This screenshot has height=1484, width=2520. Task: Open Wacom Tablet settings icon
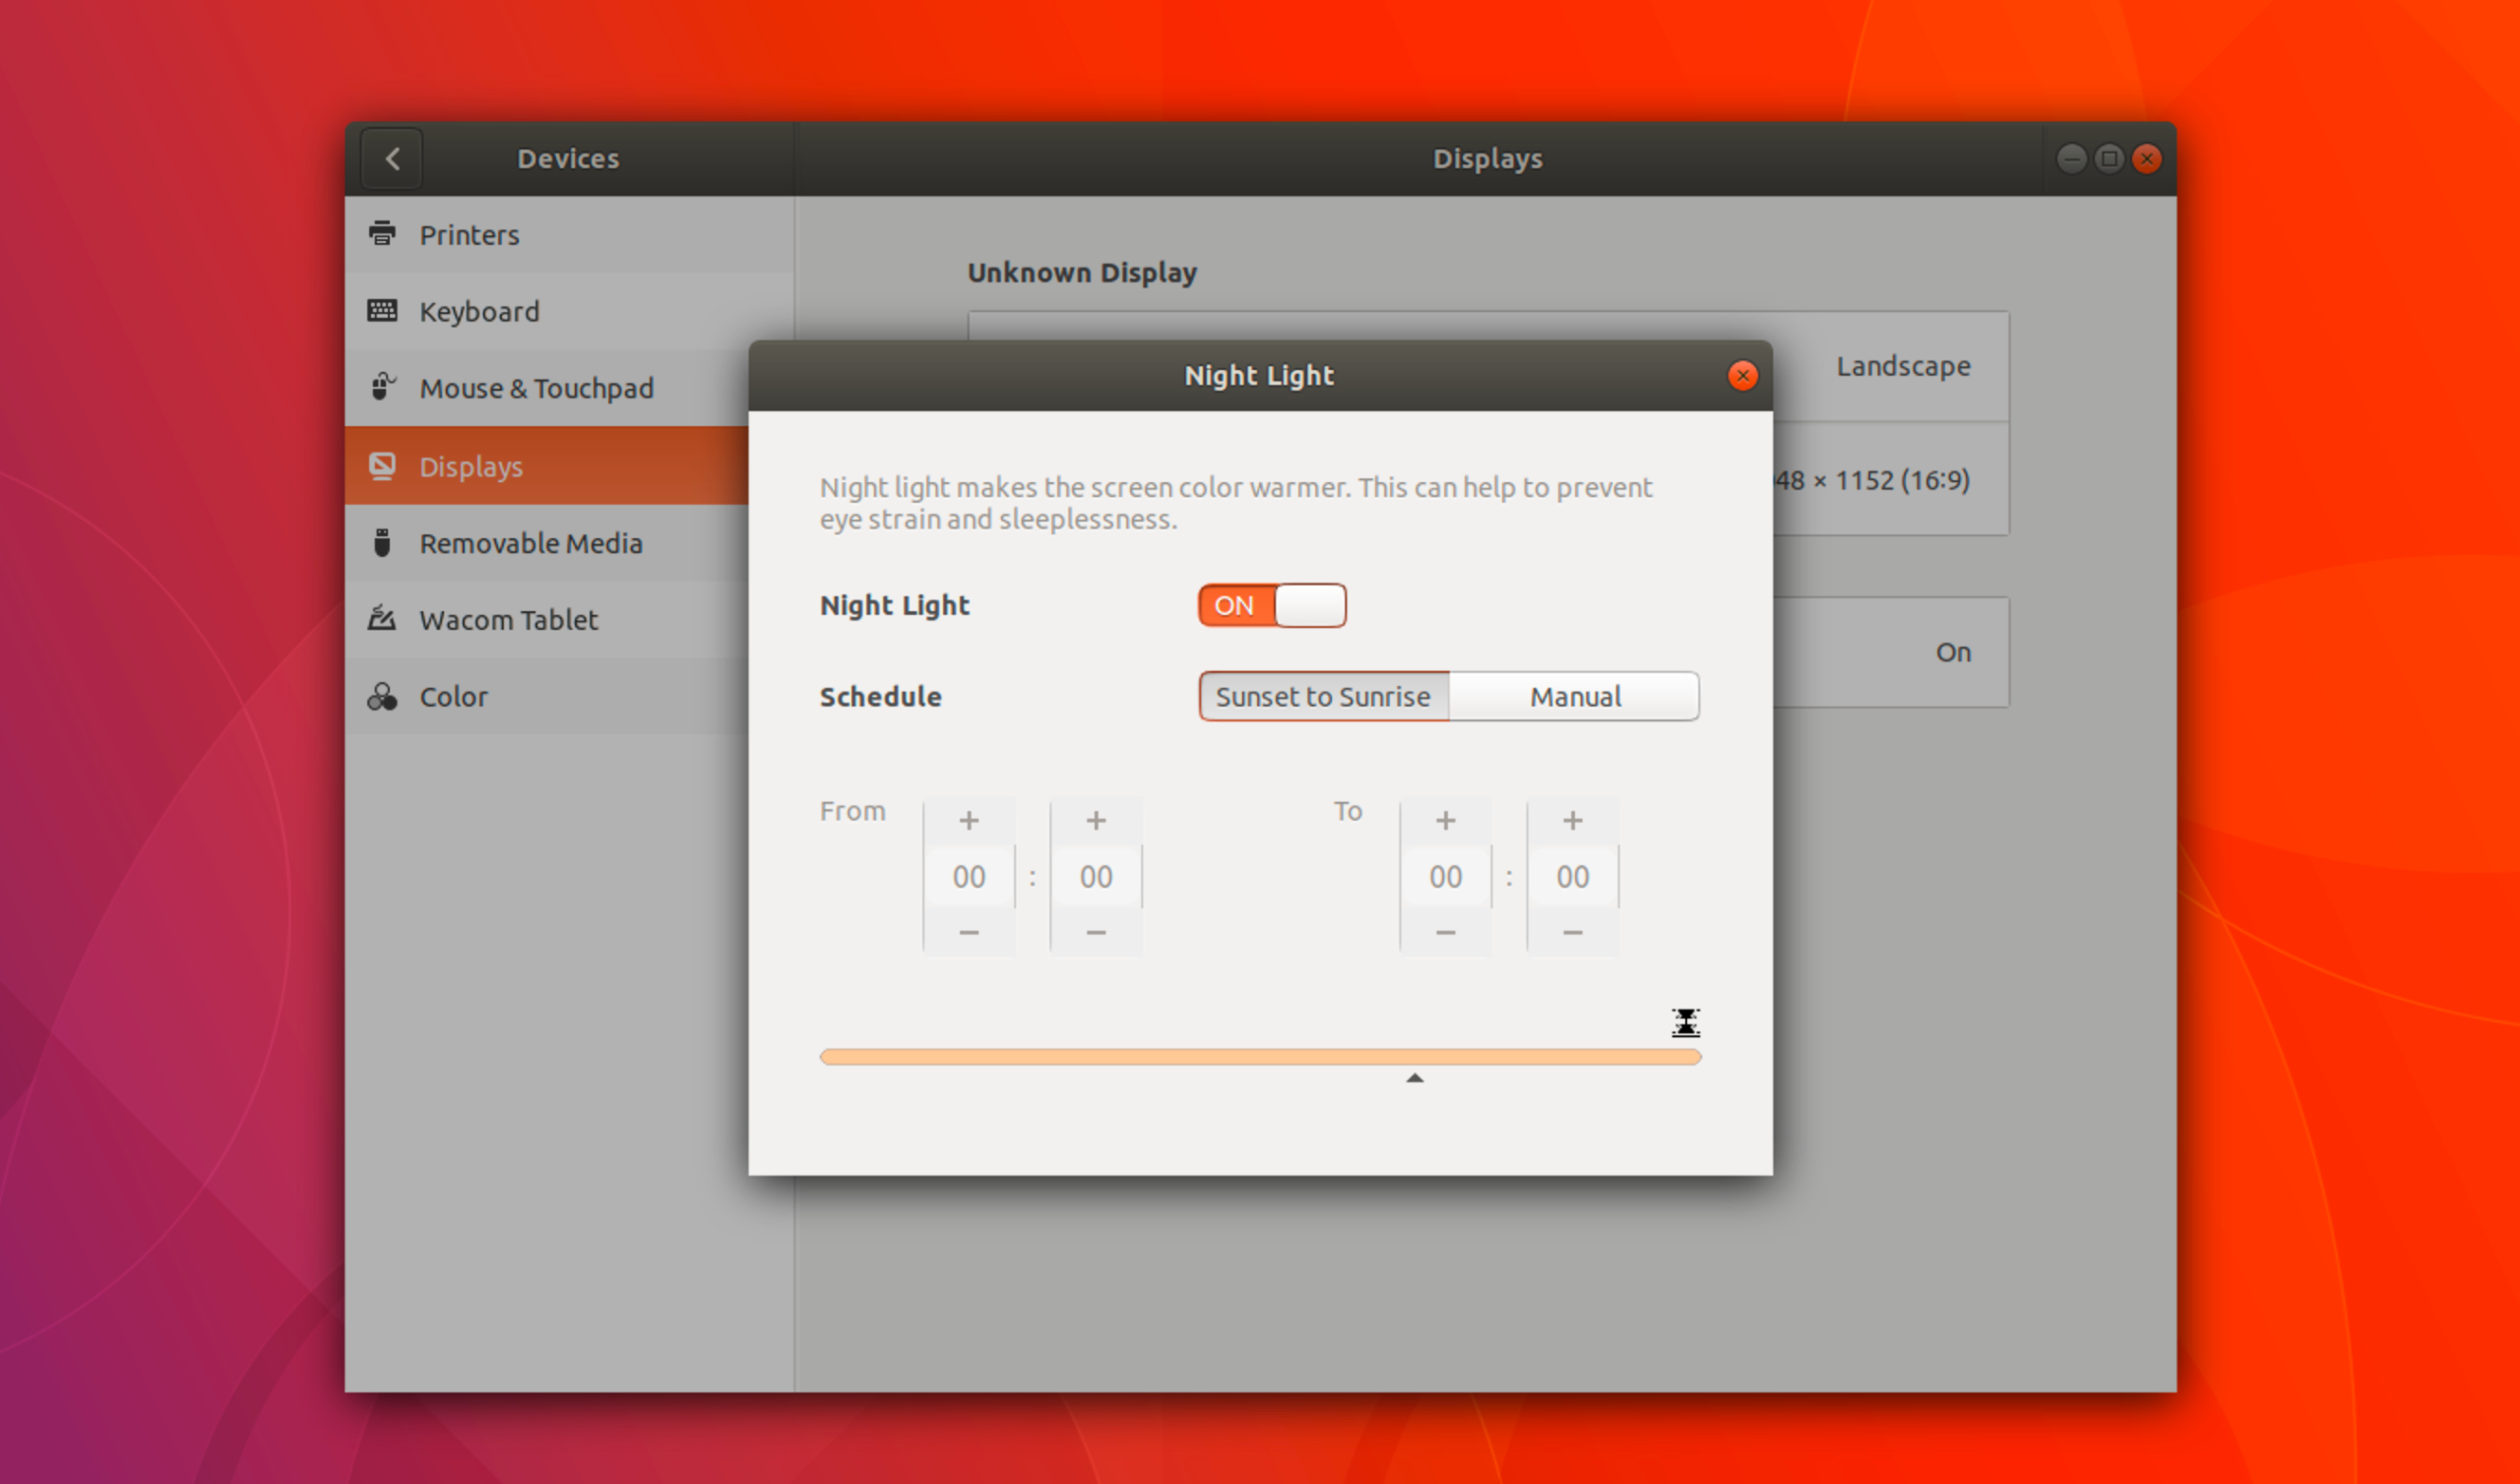pyautogui.click(x=382, y=619)
